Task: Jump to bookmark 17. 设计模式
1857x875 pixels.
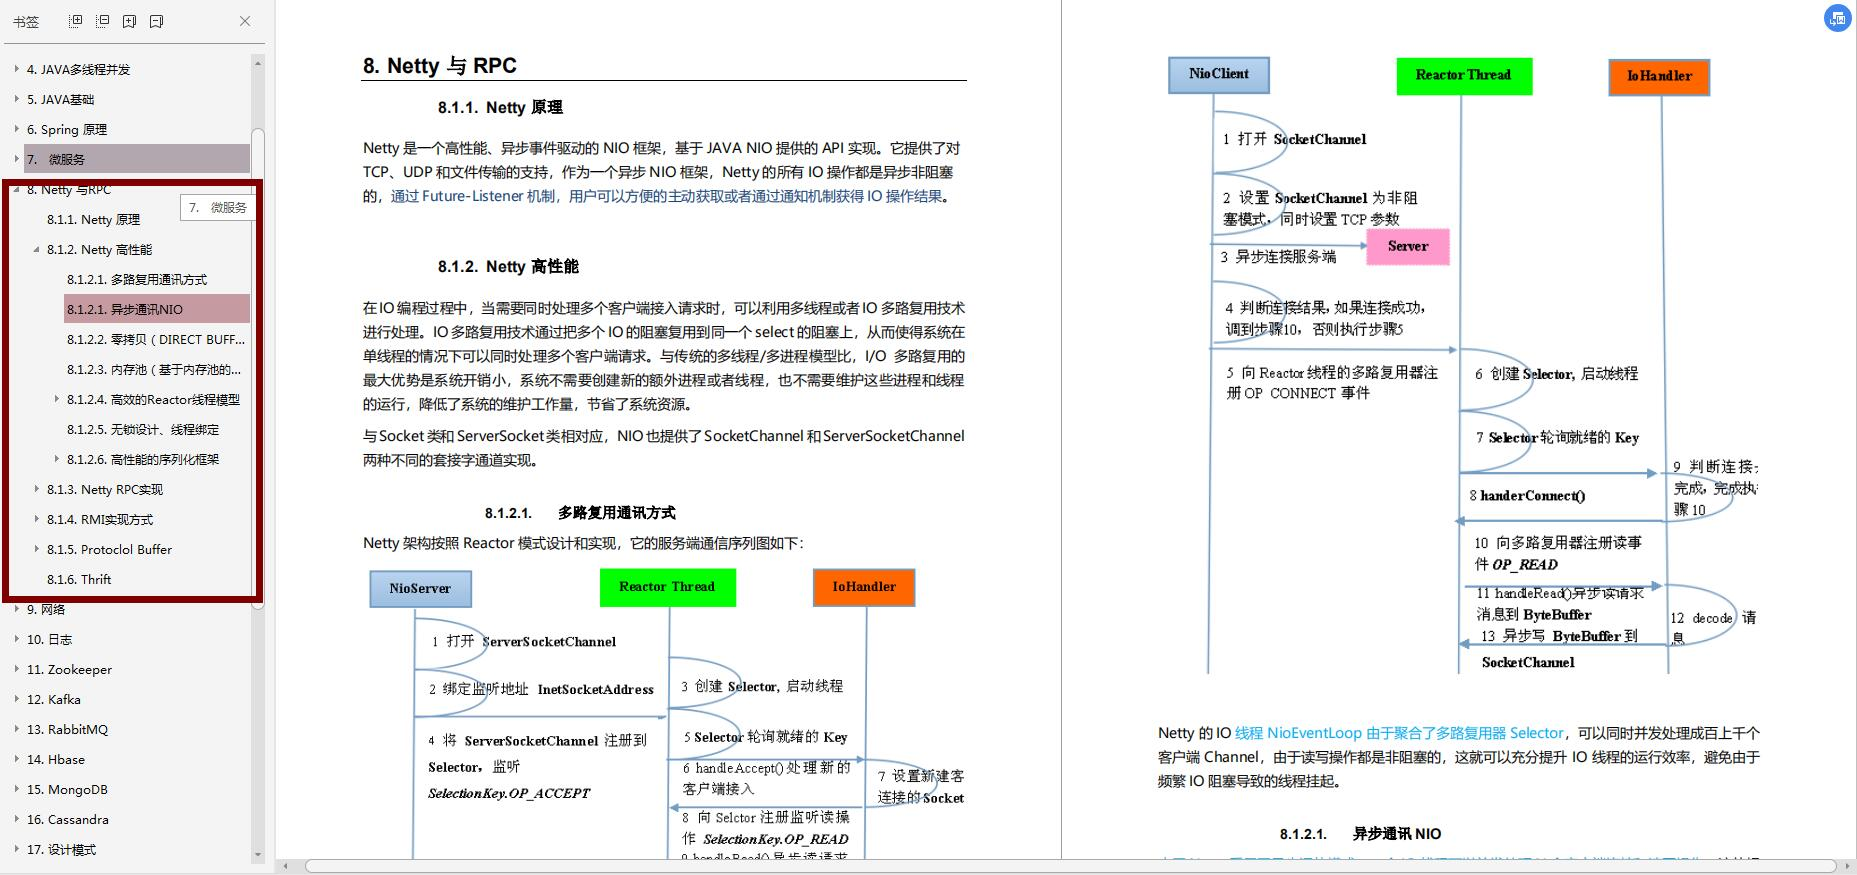Action: 61,849
